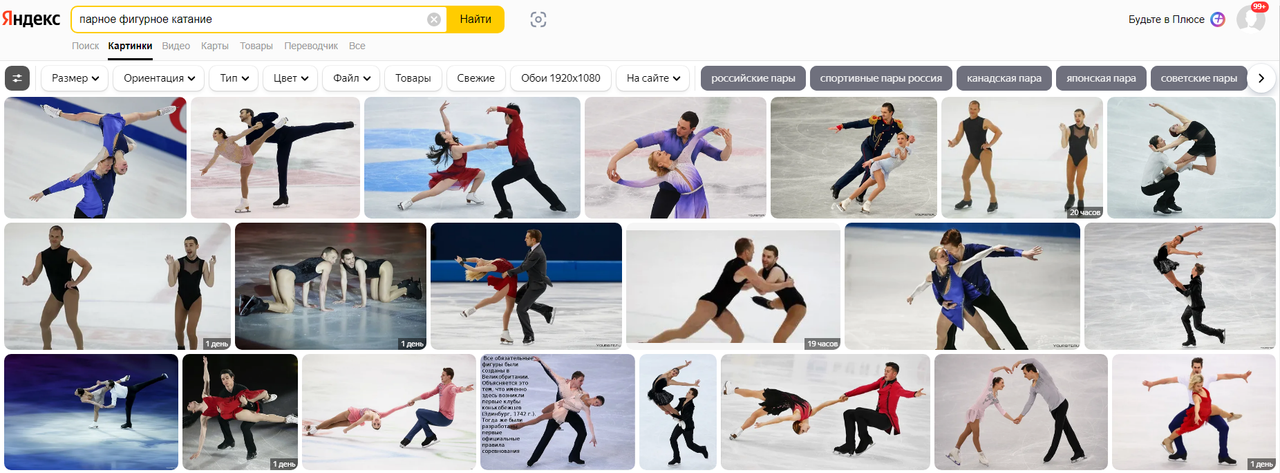The height and width of the screenshot is (473, 1280).
Task: Open the Все services tab
Action: [357, 46]
